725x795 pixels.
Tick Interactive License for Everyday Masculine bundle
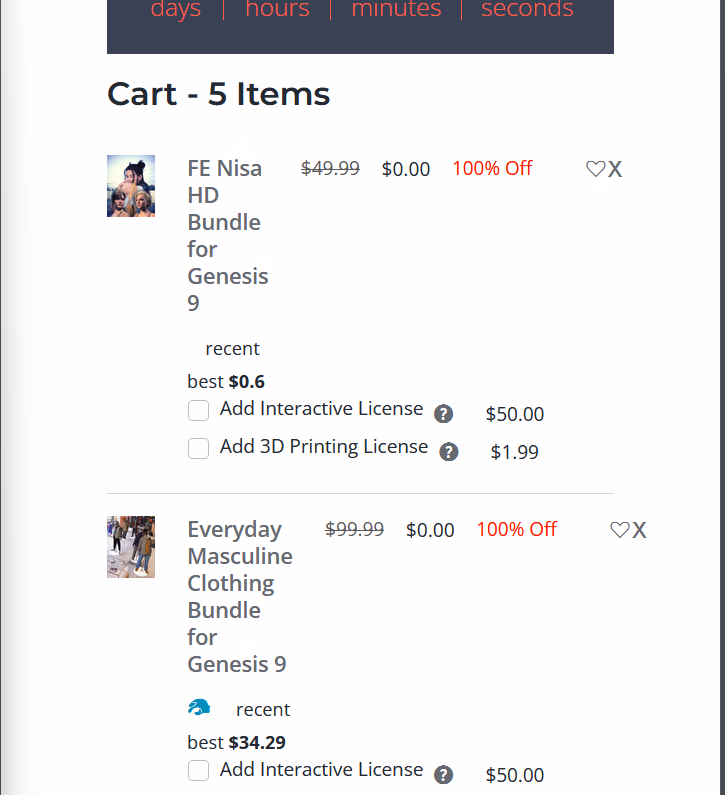(x=198, y=770)
